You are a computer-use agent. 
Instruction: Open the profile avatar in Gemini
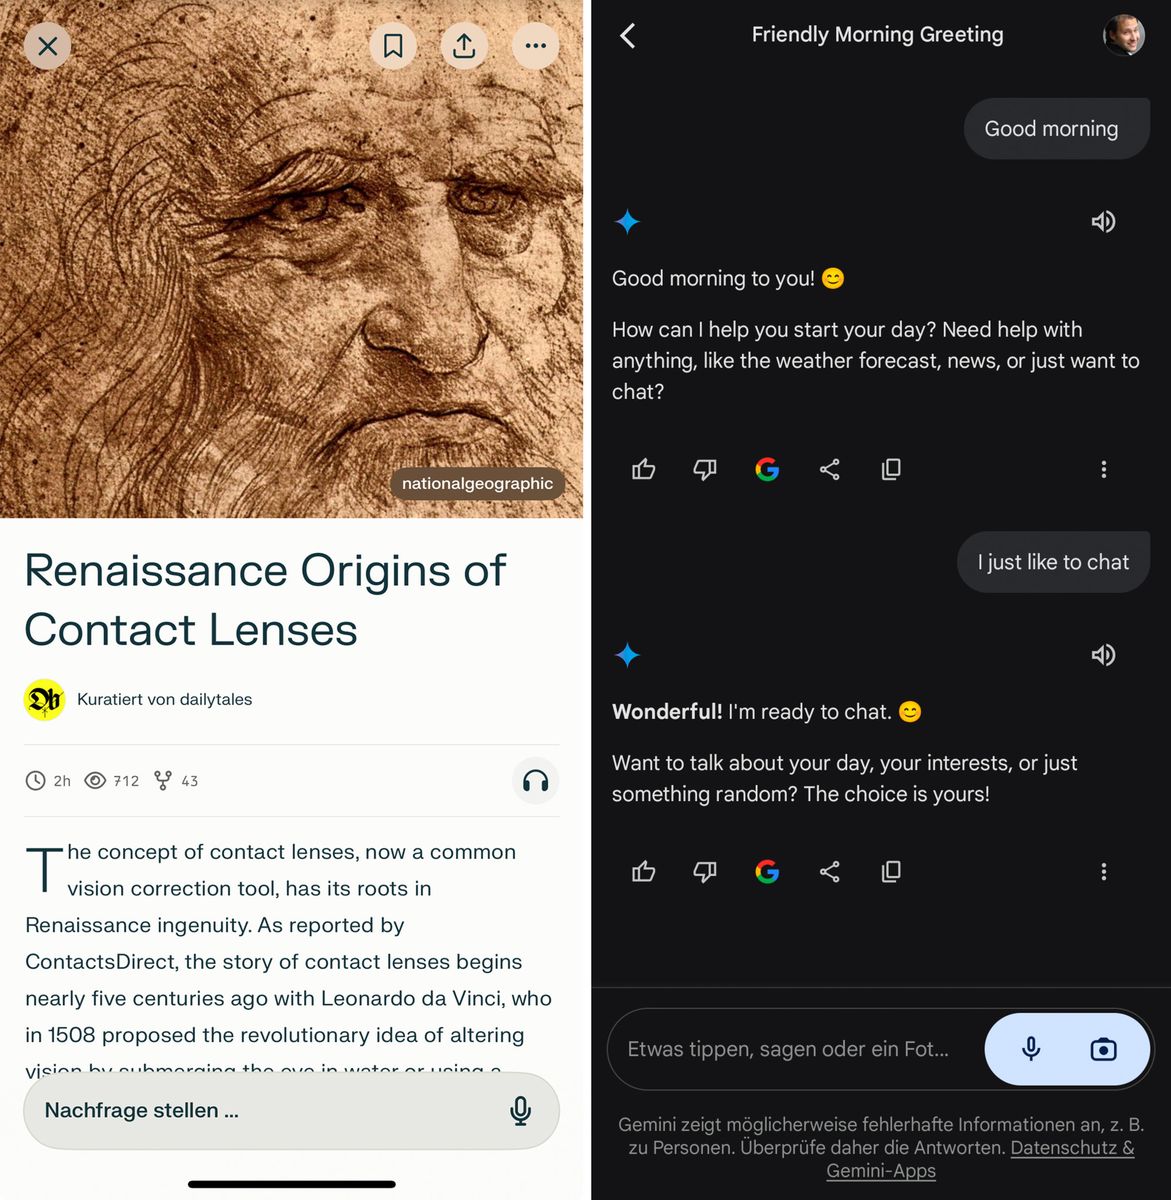pos(1123,35)
